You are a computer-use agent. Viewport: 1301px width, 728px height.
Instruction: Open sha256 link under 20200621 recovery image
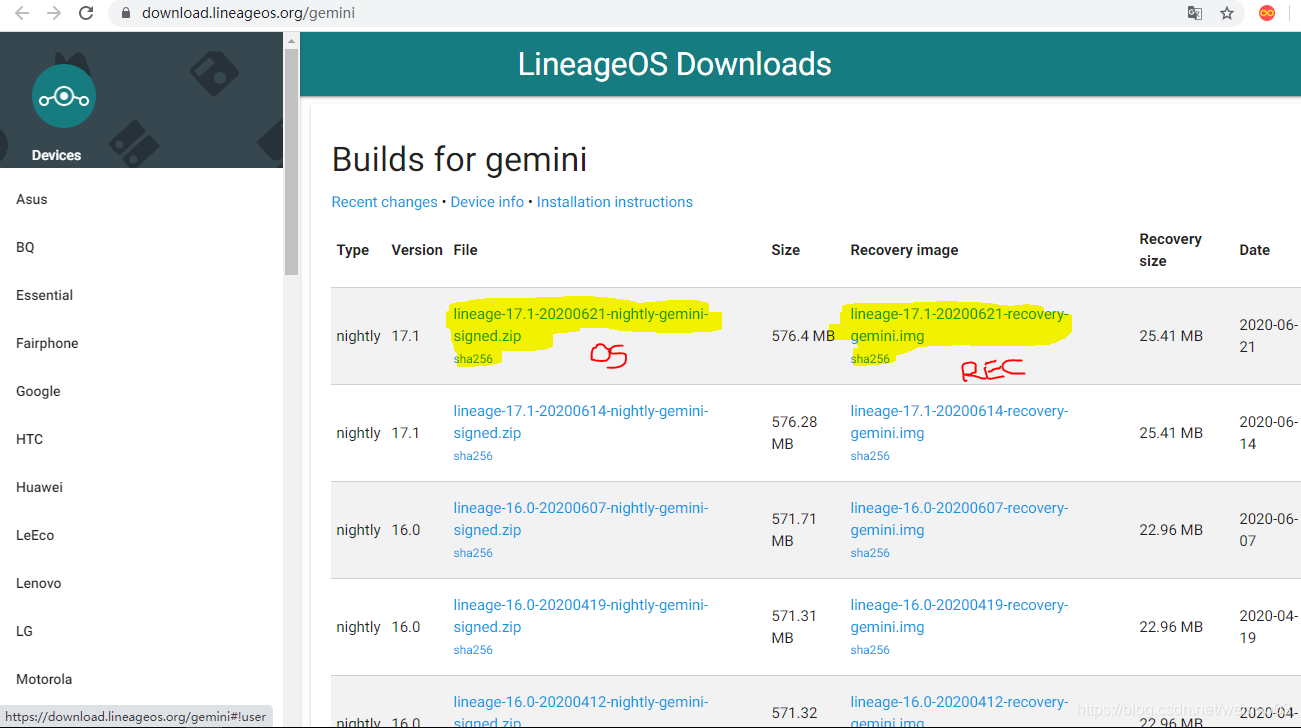(x=870, y=359)
